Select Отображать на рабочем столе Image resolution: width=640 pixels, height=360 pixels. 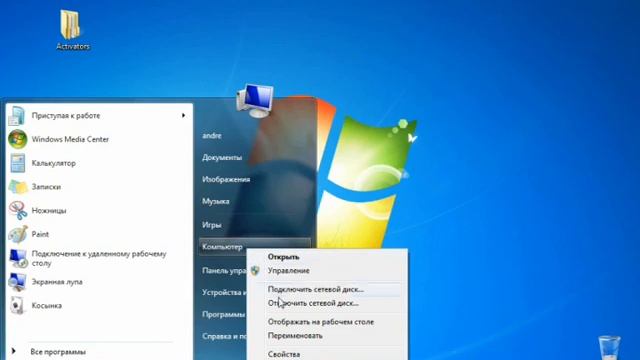(x=321, y=322)
